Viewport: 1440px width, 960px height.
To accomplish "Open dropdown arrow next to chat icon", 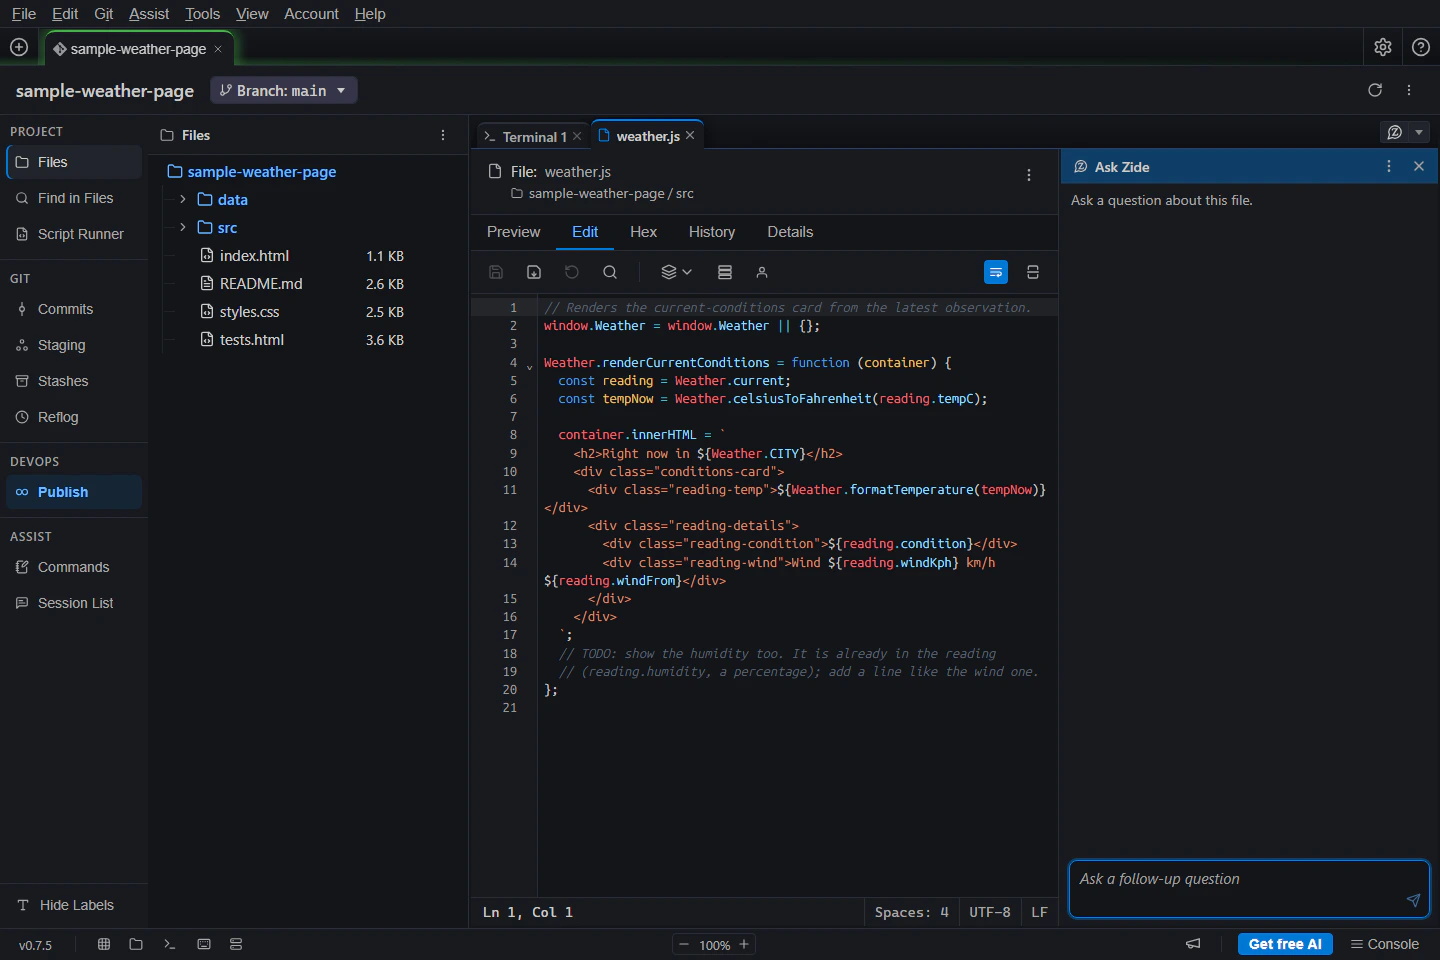I will pos(1419,132).
